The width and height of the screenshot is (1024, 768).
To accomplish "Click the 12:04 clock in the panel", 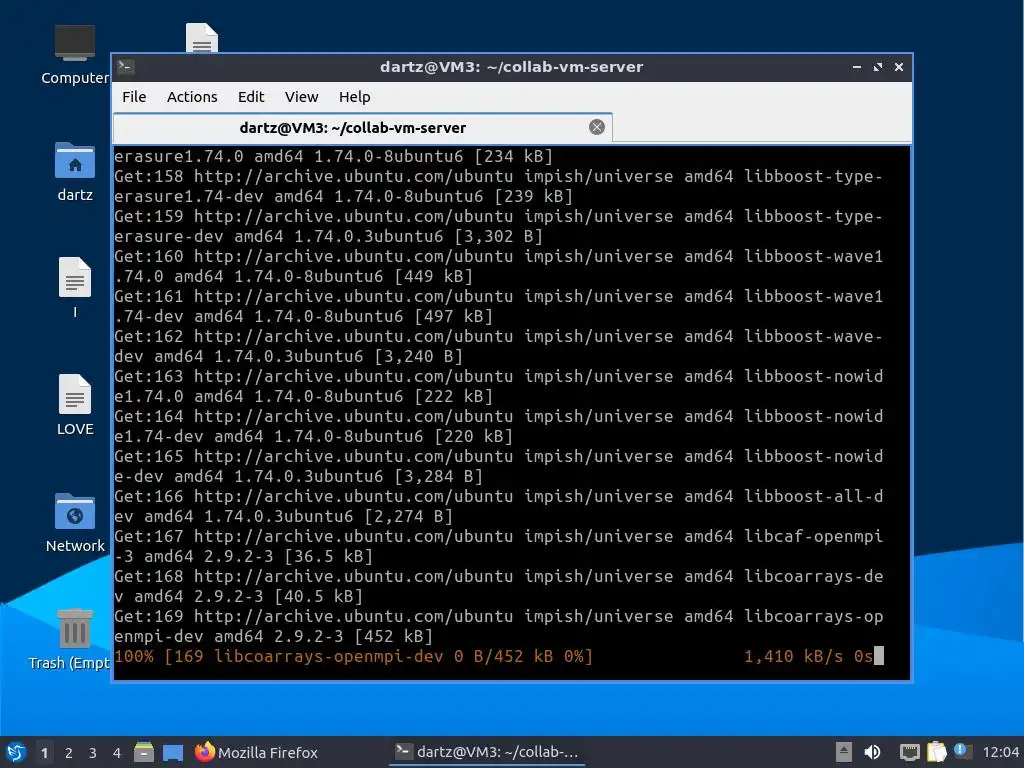I will [1000, 752].
